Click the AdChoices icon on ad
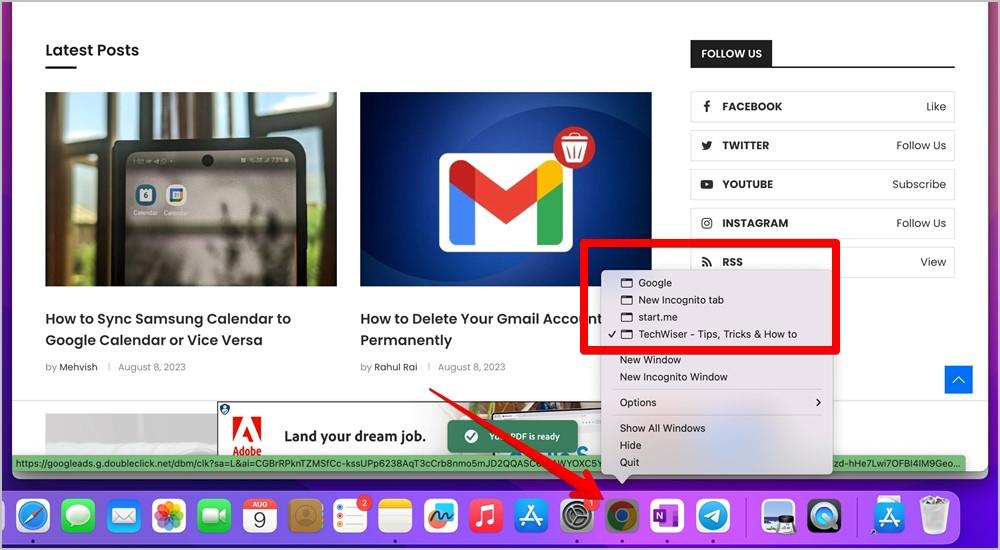The image size is (1000, 550). (x=224, y=409)
